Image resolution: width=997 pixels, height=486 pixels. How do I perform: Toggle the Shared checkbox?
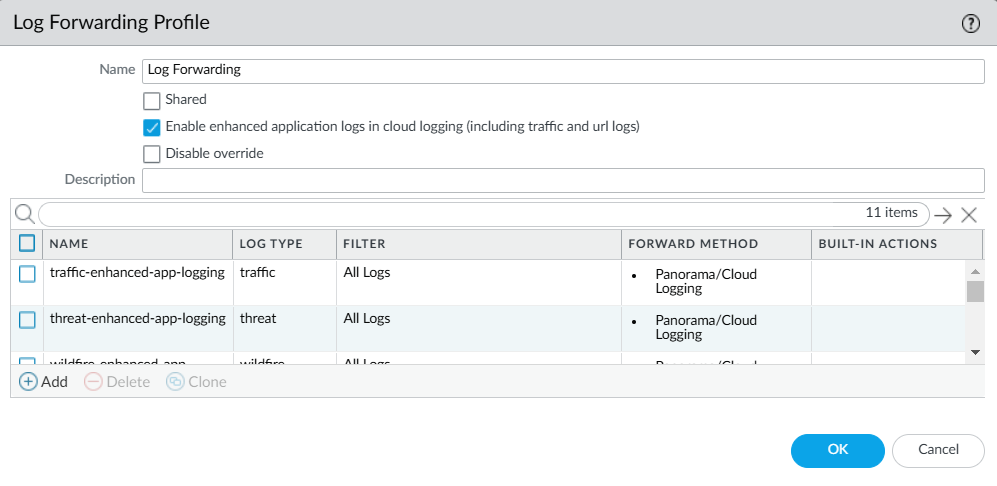(152, 100)
